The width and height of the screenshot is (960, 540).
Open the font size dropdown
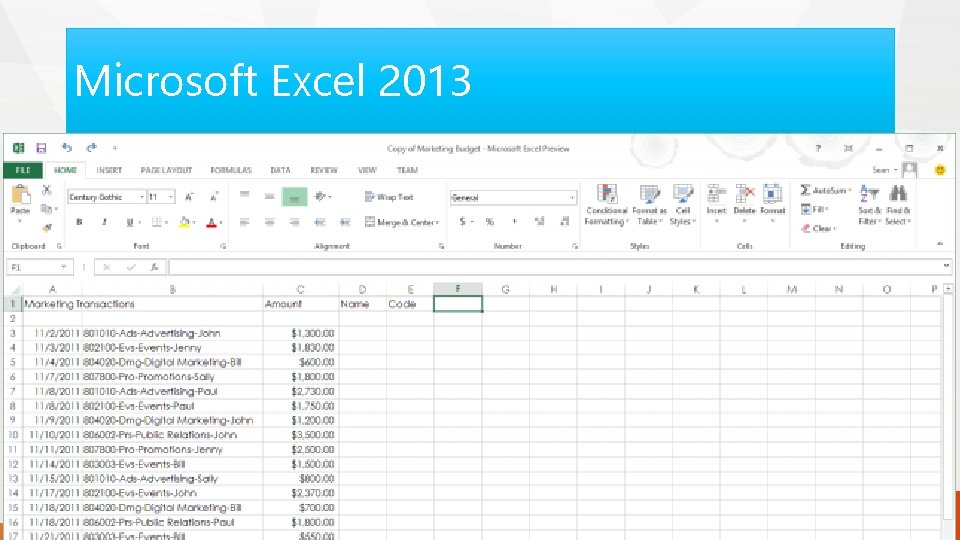point(171,197)
